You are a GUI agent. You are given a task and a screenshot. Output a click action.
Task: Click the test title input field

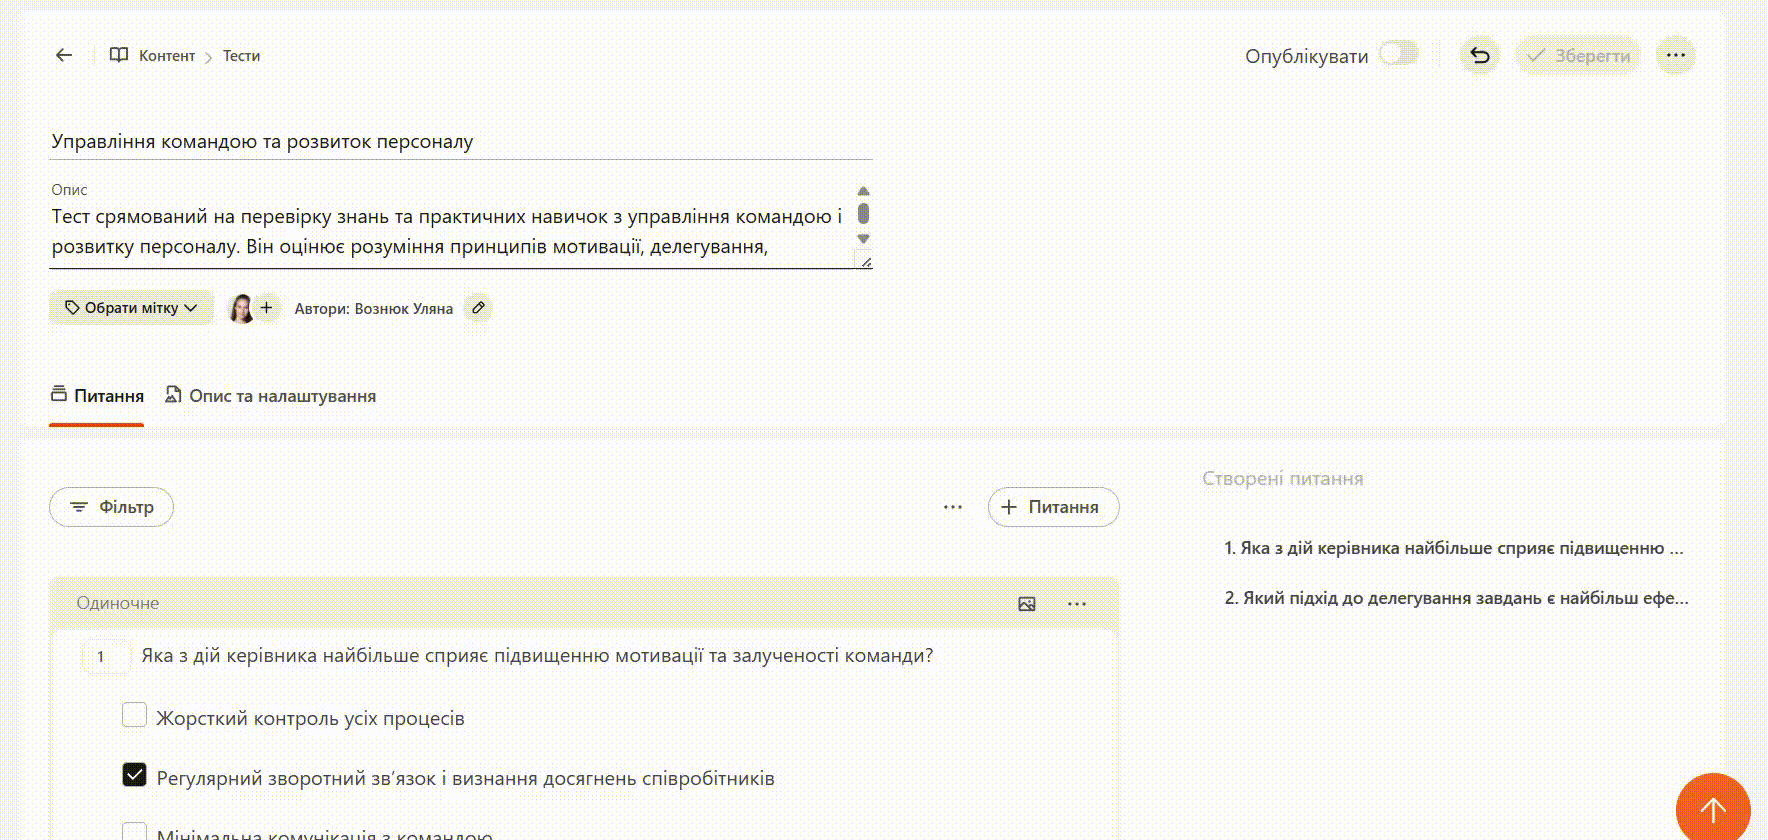[460, 142]
